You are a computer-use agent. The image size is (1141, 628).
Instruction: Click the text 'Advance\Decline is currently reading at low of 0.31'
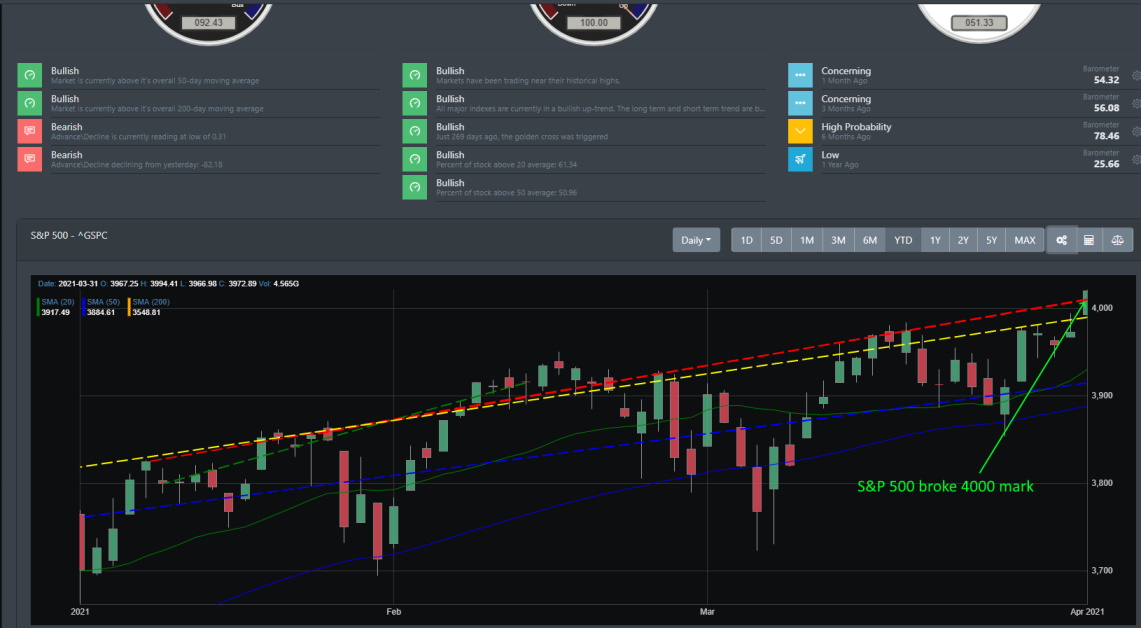point(138,137)
